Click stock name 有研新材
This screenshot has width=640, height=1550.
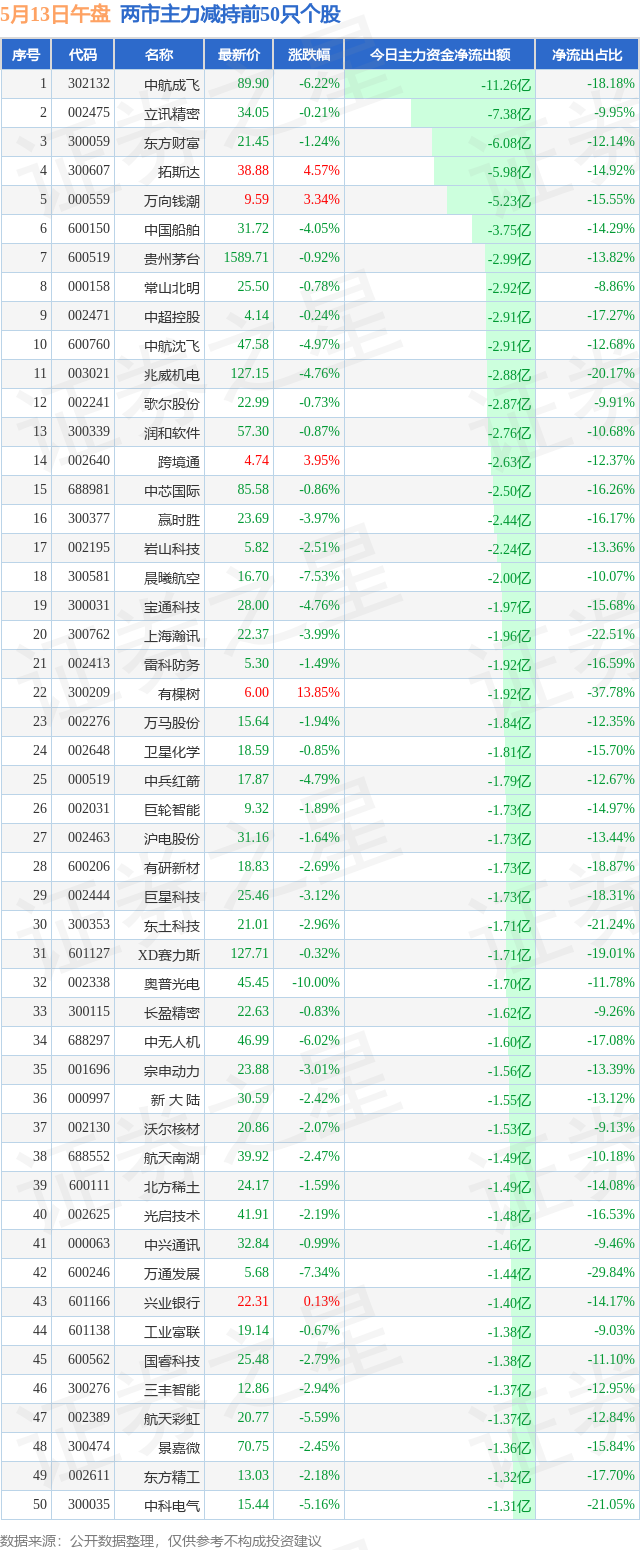172,867
